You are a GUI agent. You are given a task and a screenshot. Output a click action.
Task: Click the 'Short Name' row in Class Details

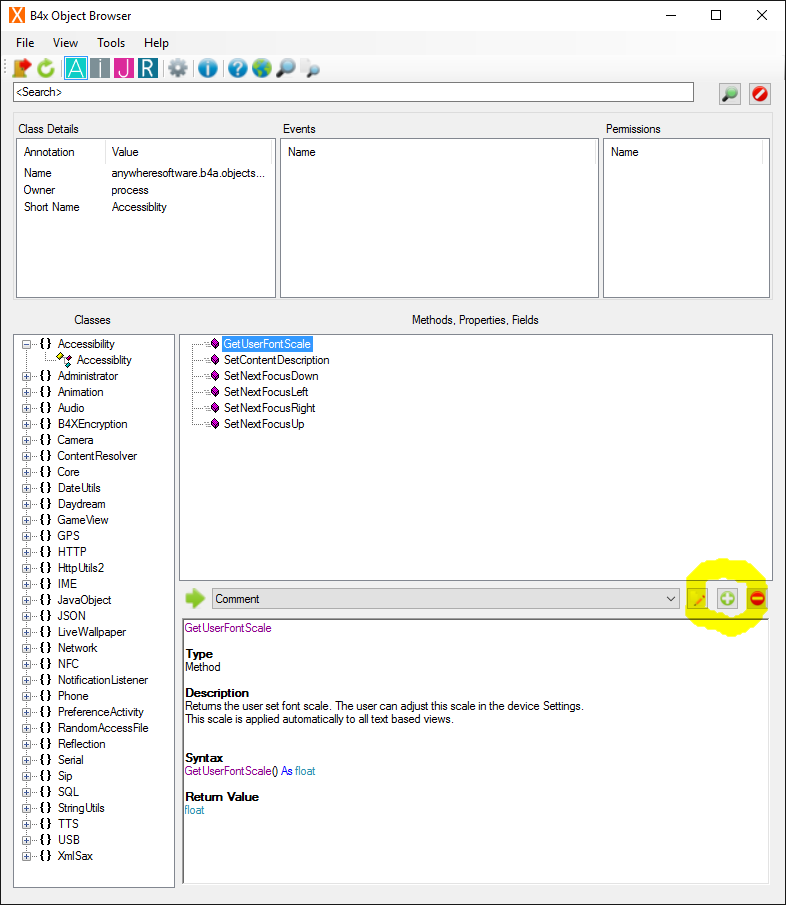coord(145,207)
